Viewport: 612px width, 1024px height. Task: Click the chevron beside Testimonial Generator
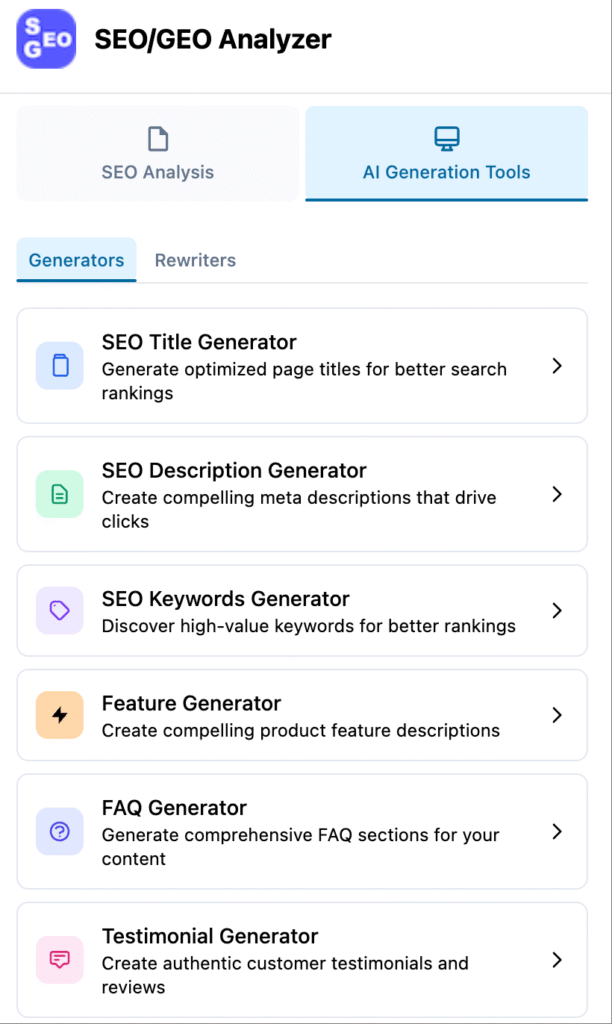pos(557,960)
